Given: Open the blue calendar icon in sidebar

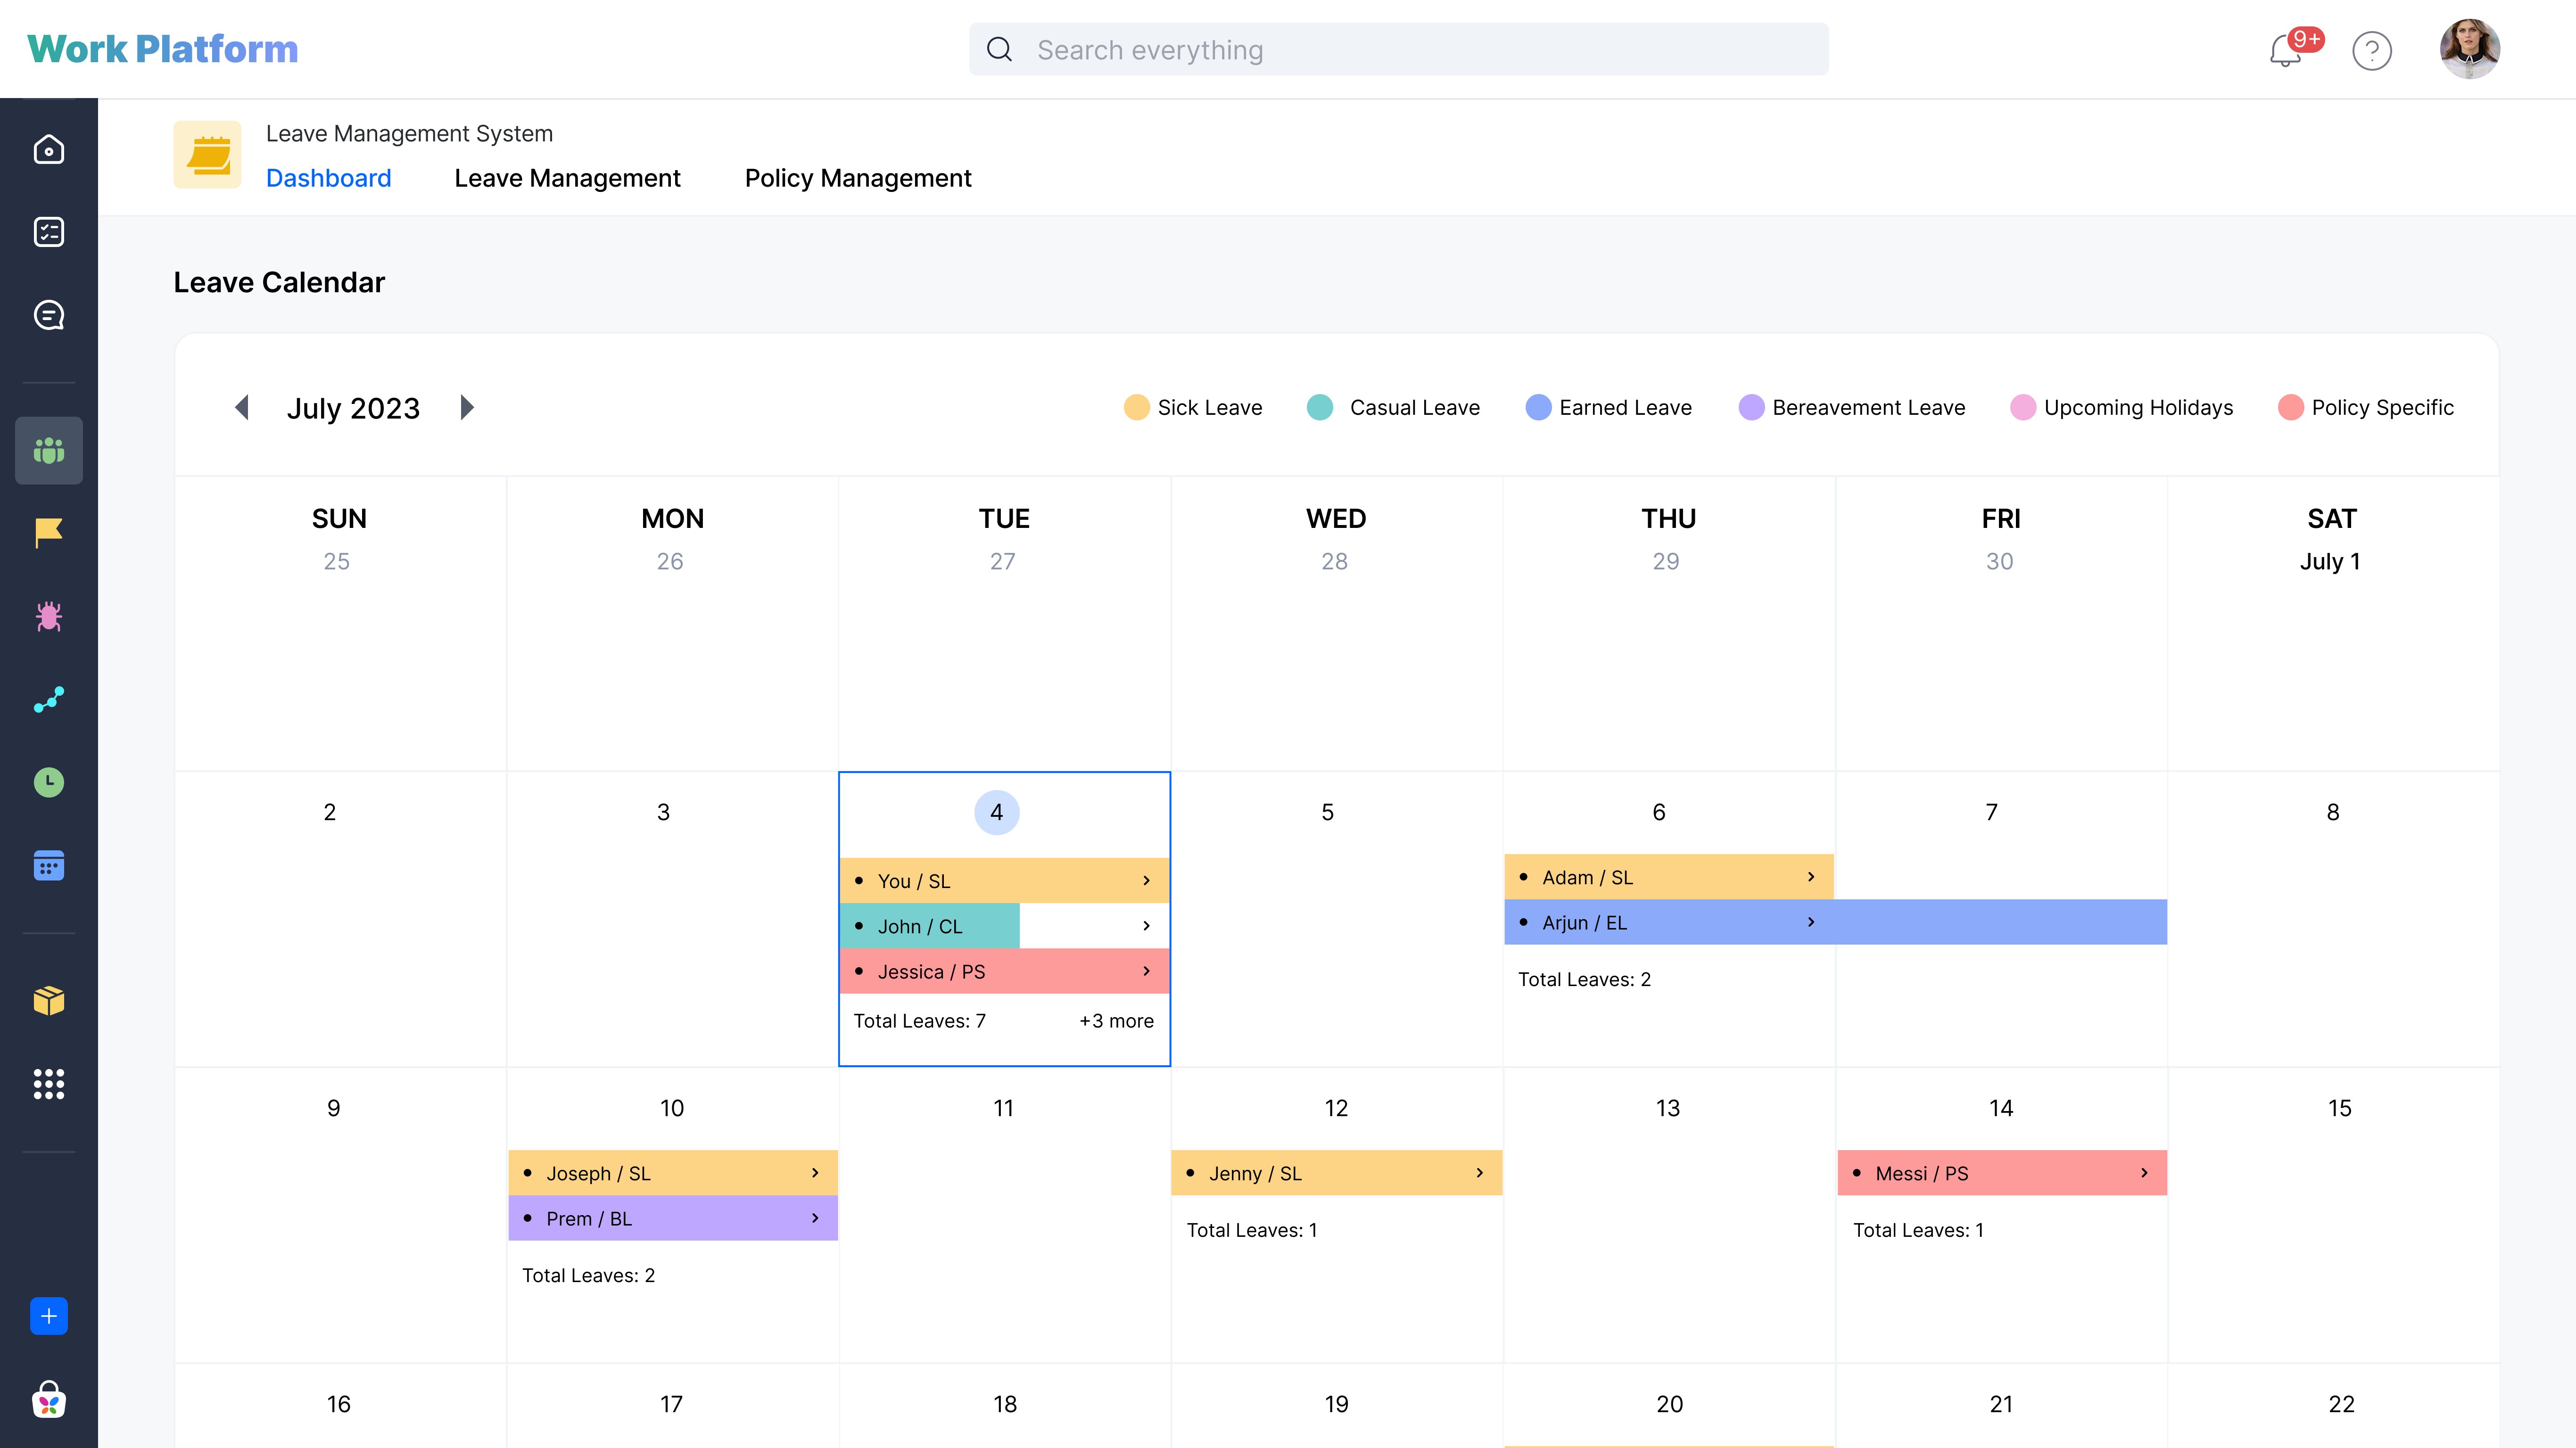Looking at the screenshot, I should pos(48,865).
